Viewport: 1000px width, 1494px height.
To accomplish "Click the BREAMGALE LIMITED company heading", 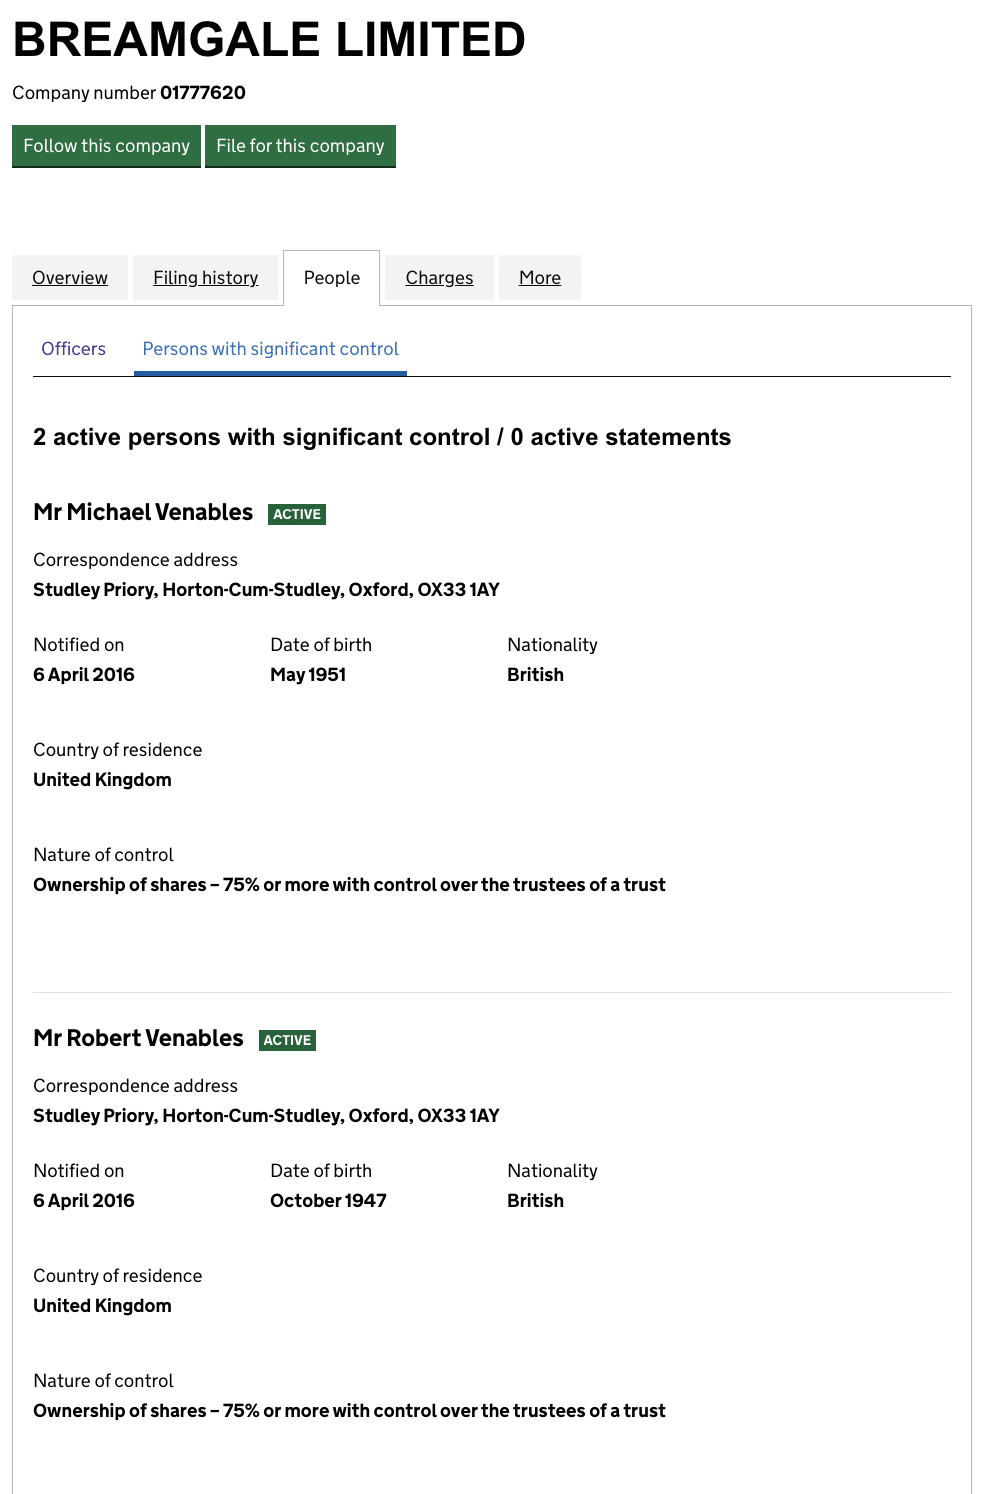I will 268,40.
